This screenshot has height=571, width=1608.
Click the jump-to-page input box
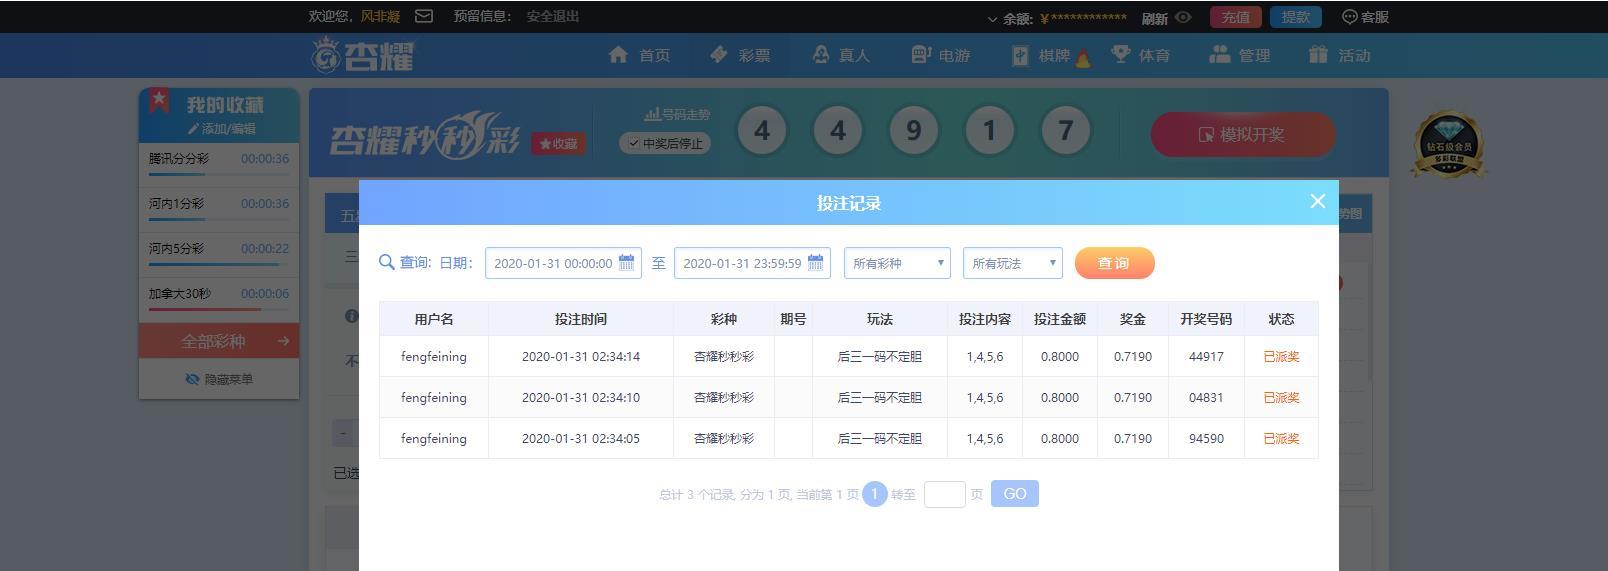tap(944, 494)
